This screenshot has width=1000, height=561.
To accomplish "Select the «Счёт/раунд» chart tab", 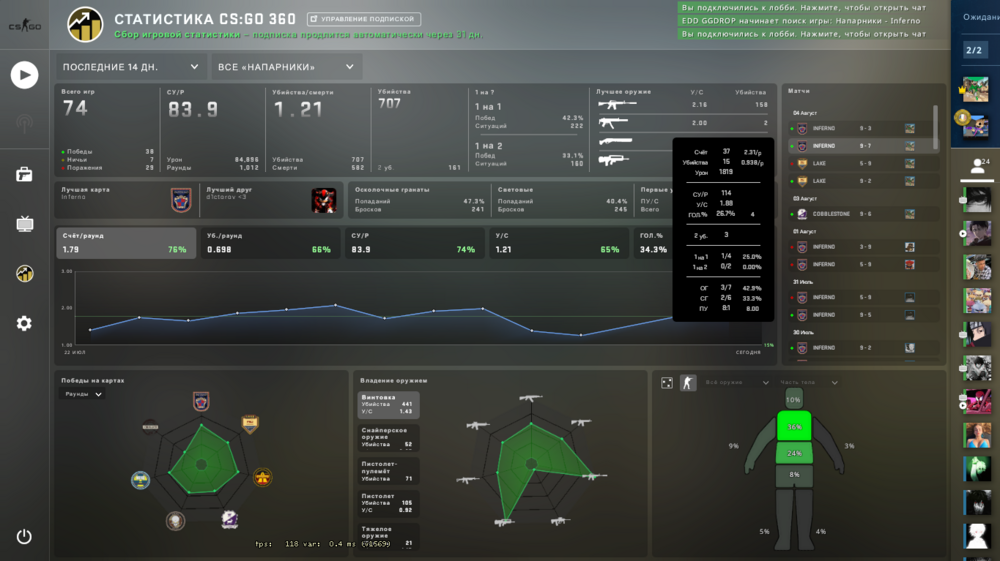I will tap(126, 243).
